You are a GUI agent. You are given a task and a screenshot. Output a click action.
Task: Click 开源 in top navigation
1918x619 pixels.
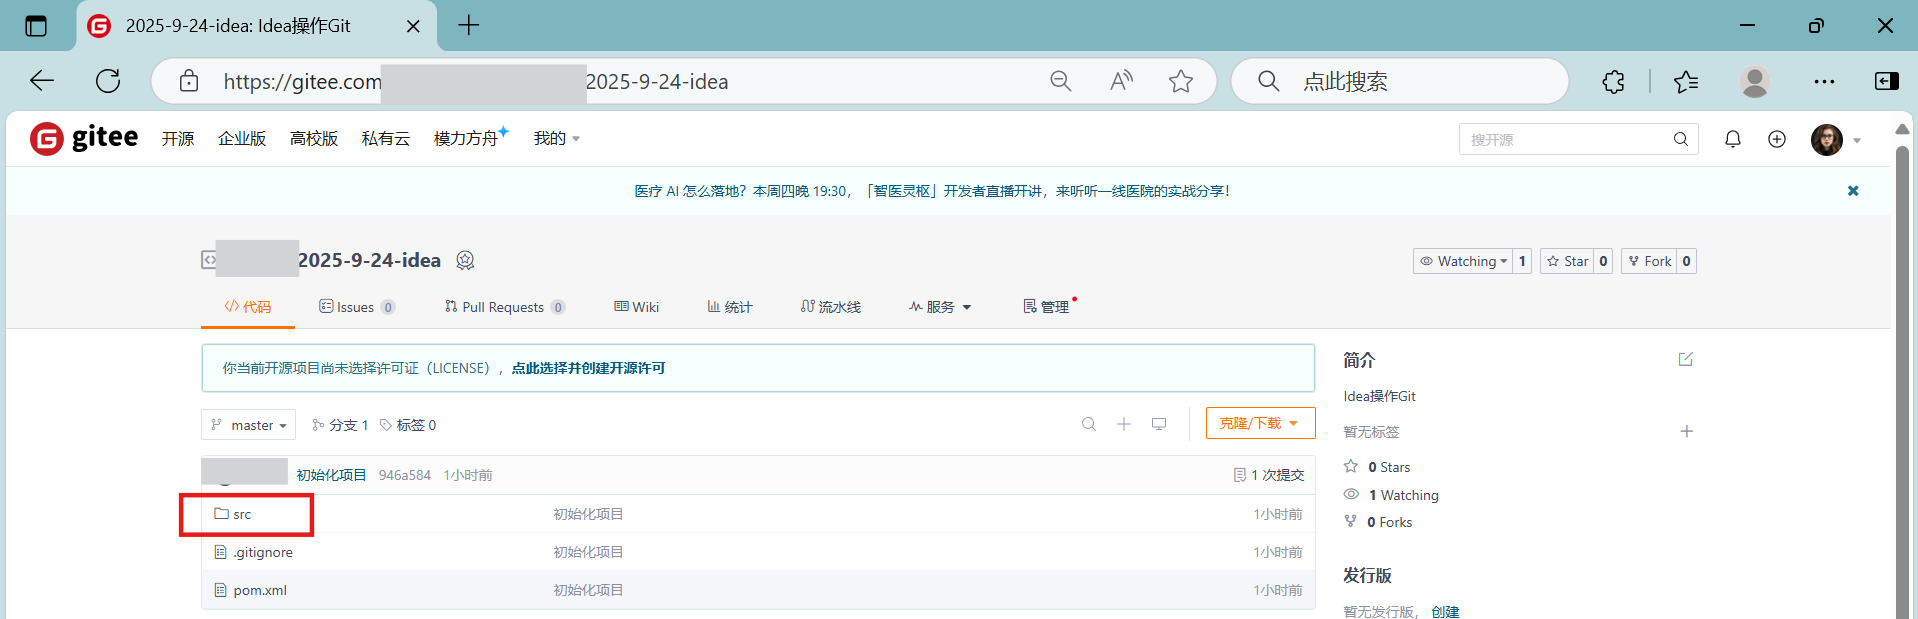coord(178,138)
